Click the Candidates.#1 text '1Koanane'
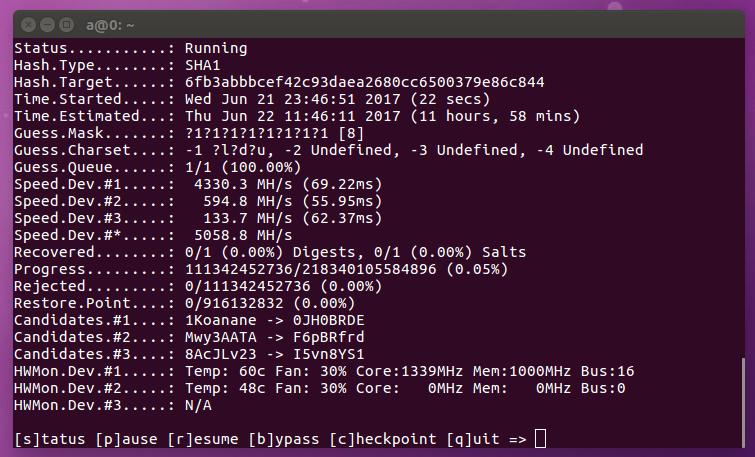The height and width of the screenshot is (457, 755). (220, 320)
